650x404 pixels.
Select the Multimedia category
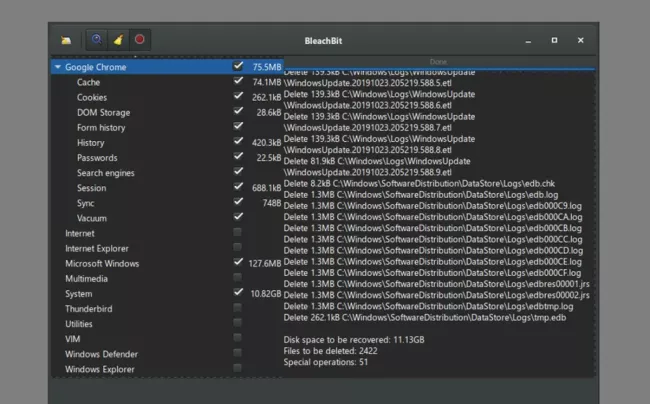tap(86, 279)
